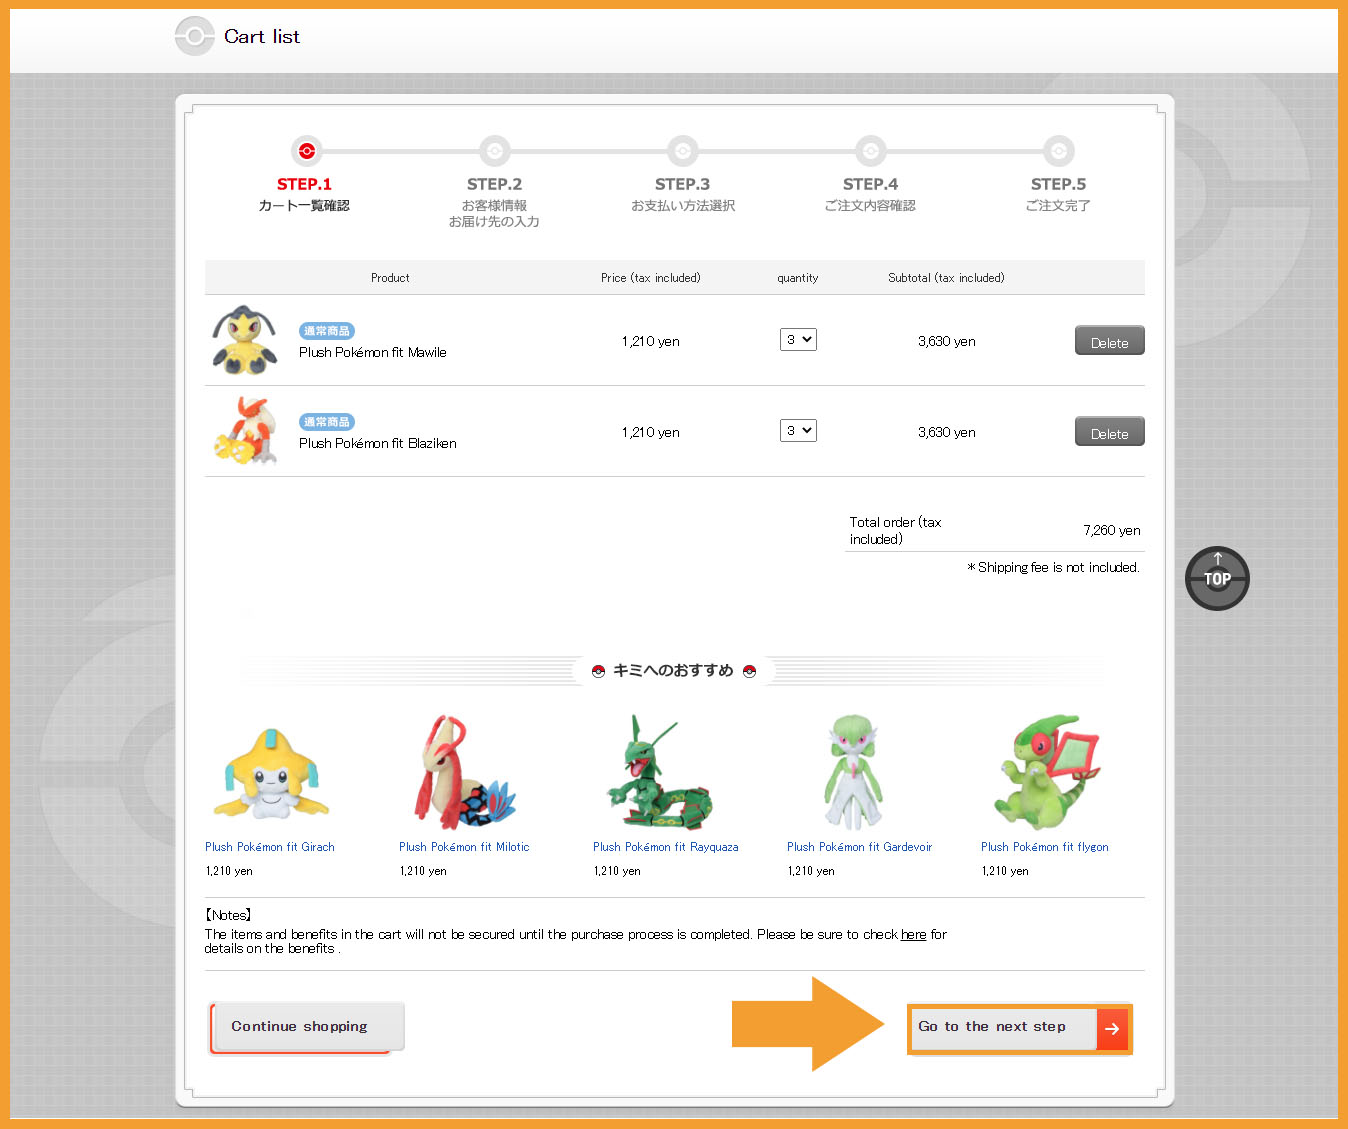
Task: Click the Jirachi plush recommendation image
Action: [x=270, y=774]
